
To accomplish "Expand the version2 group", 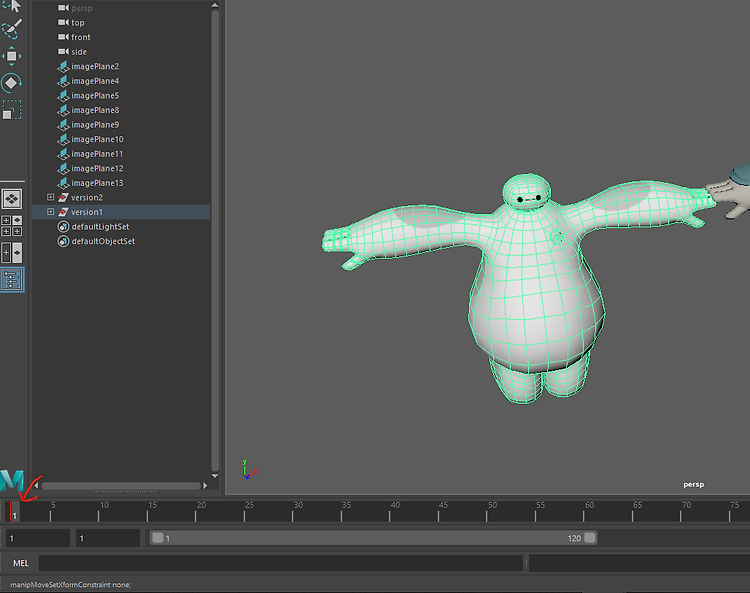I will [50, 197].
